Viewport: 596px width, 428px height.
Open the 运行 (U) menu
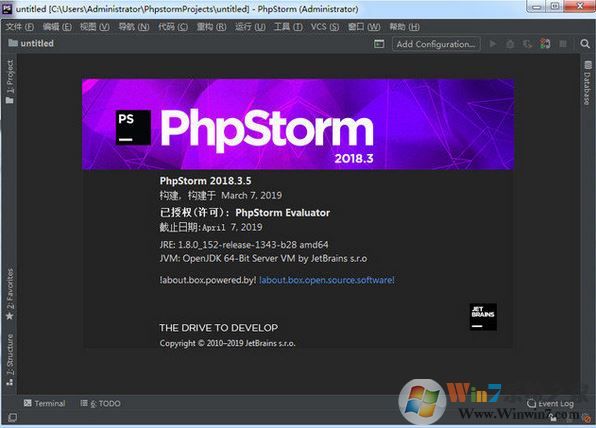[x=250, y=27]
